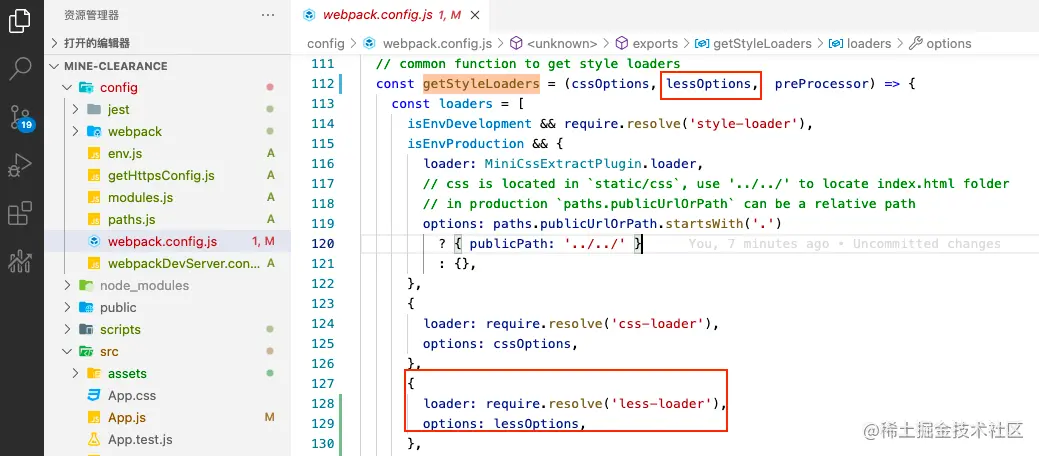Image resolution: width=1039 pixels, height=456 pixels.
Task: Open App.js in src folder
Action: (x=127, y=418)
